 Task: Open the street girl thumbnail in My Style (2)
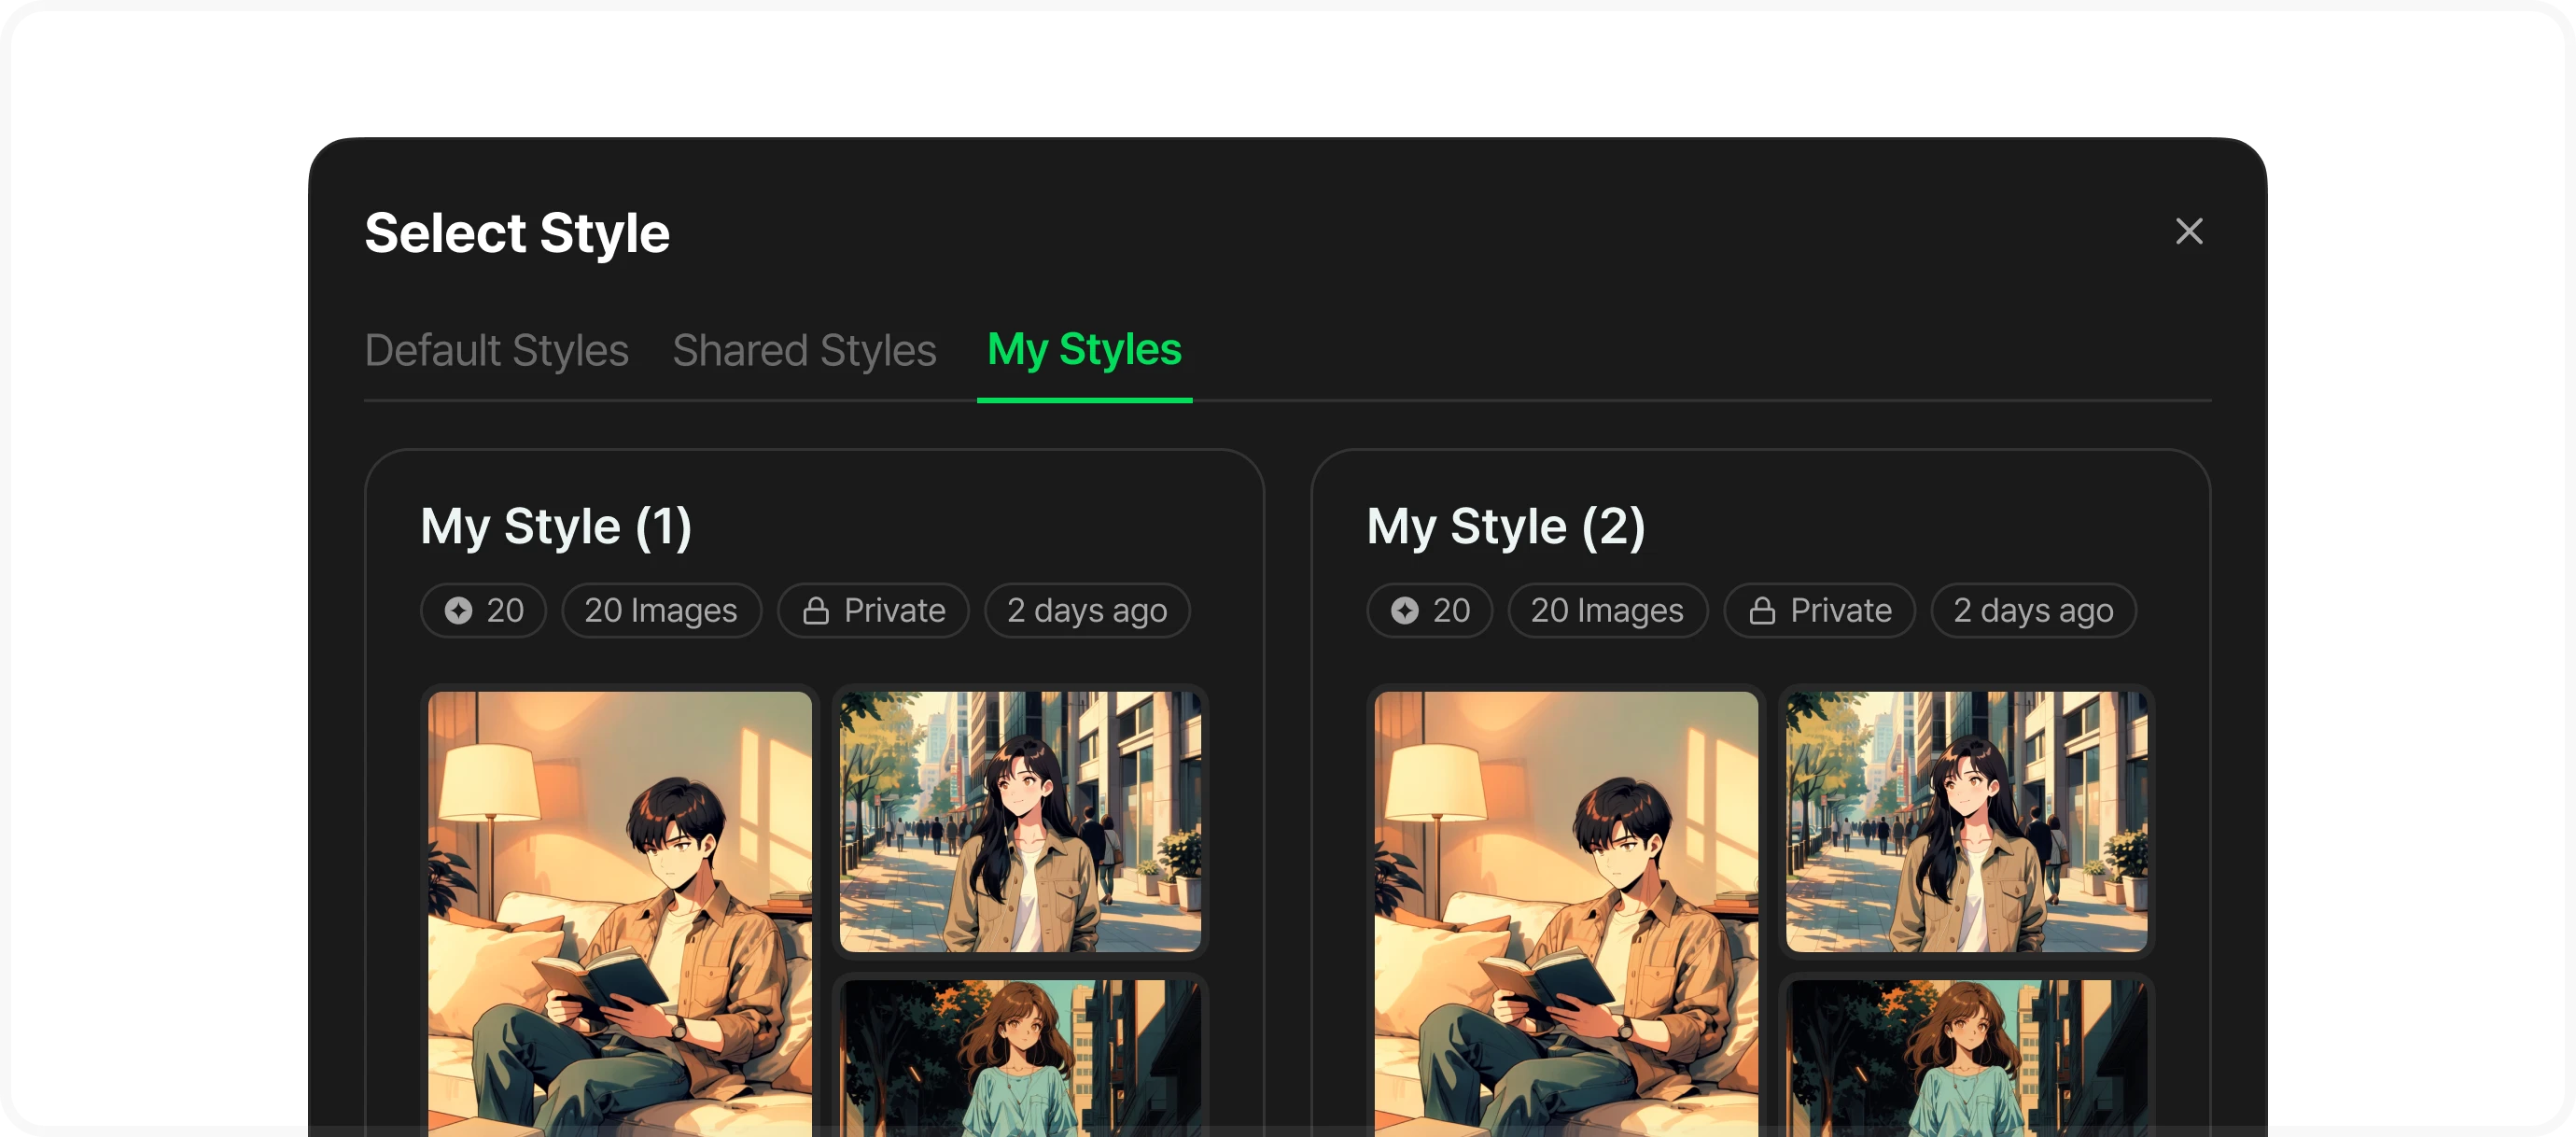(1966, 821)
